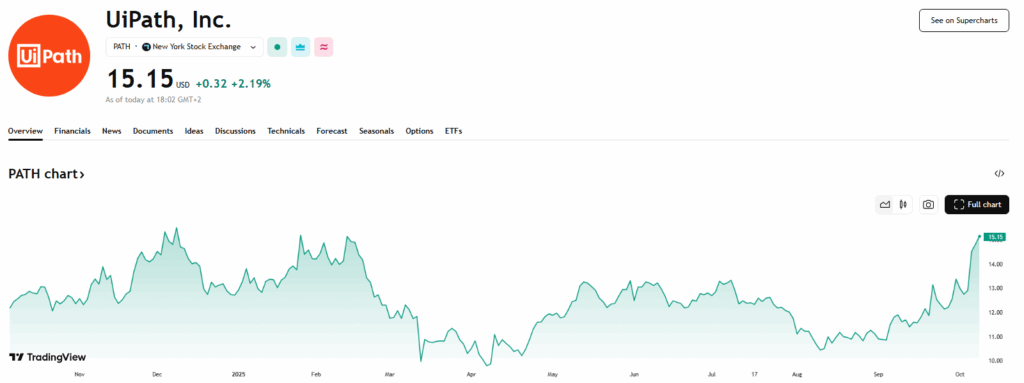Click the green market status dot icon
The width and height of the screenshot is (1024, 383).
click(277, 47)
